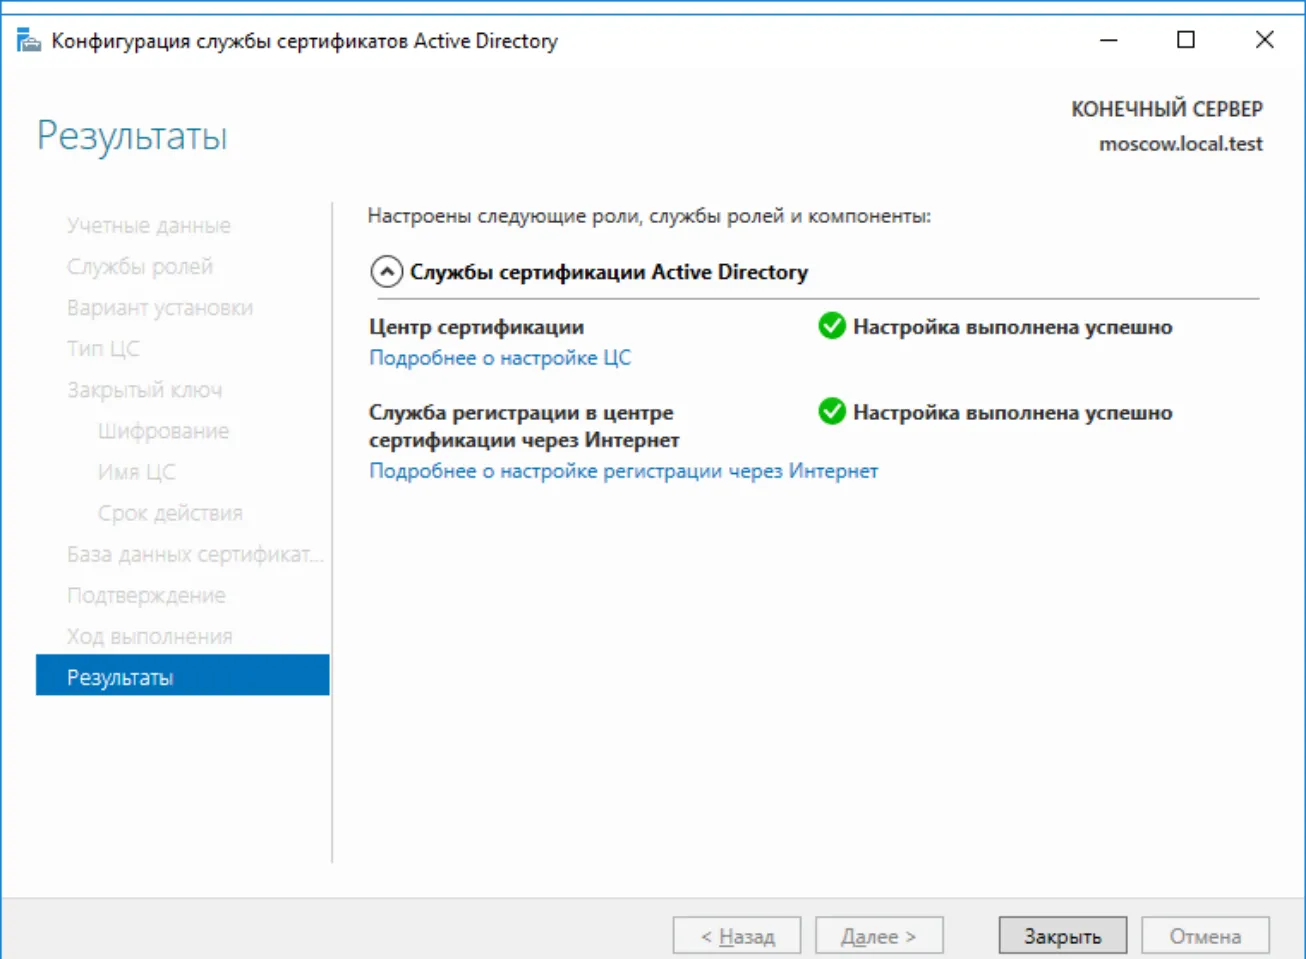Click the Отмена button
Screen dimensions: 1306x959
(x=1205, y=936)
